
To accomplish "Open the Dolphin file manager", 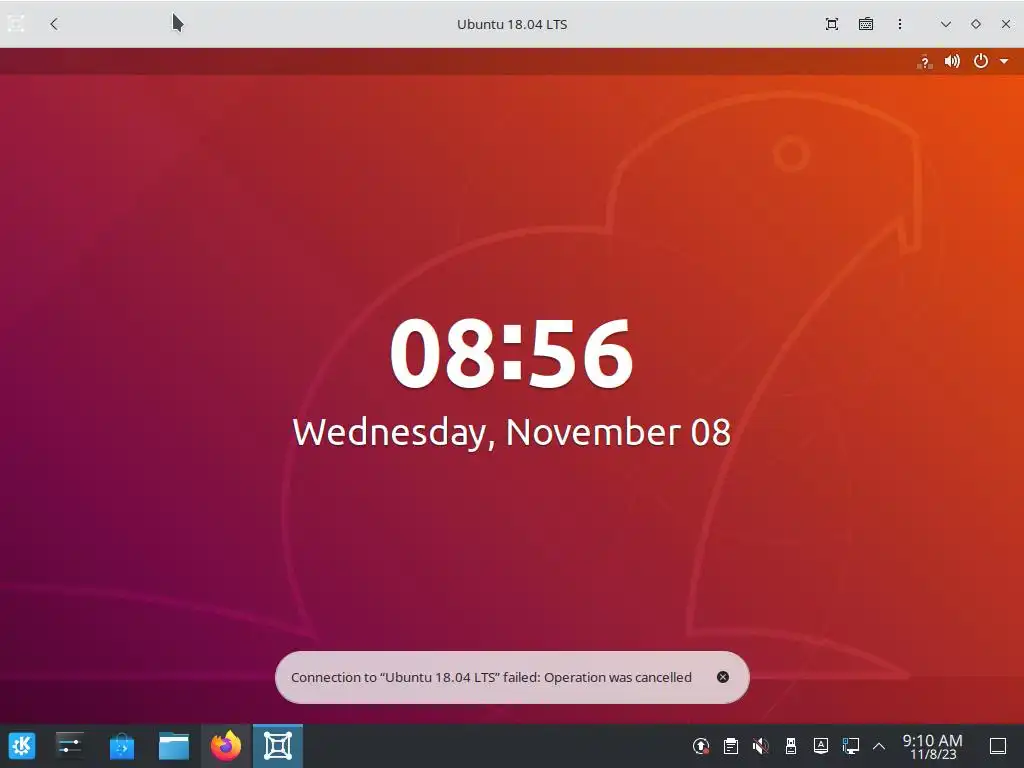I will (x=174, y=746).
